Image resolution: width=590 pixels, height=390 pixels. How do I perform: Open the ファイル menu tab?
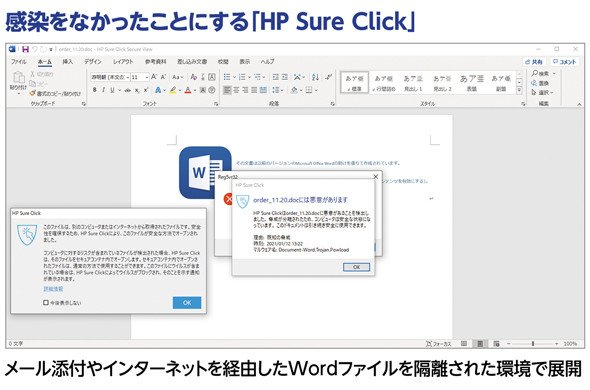pos(18,61)
